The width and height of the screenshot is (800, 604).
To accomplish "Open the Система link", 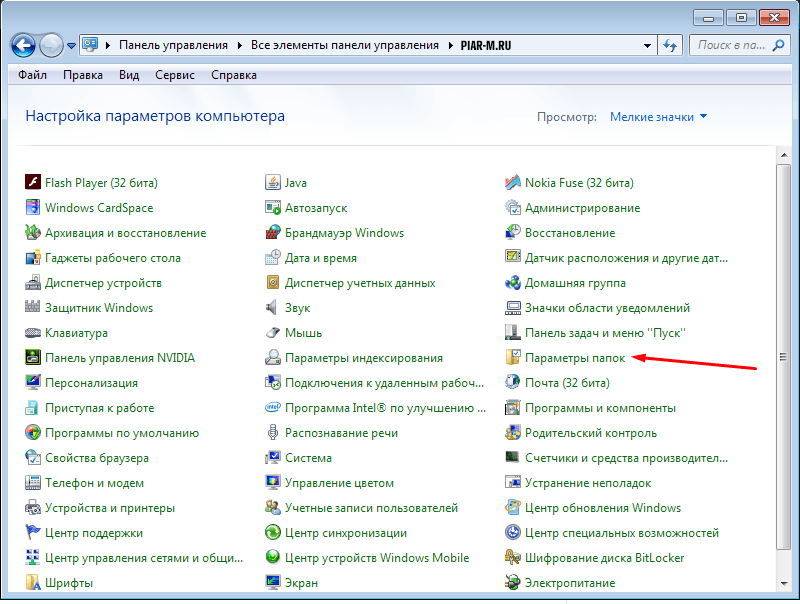I will [308, 458].
